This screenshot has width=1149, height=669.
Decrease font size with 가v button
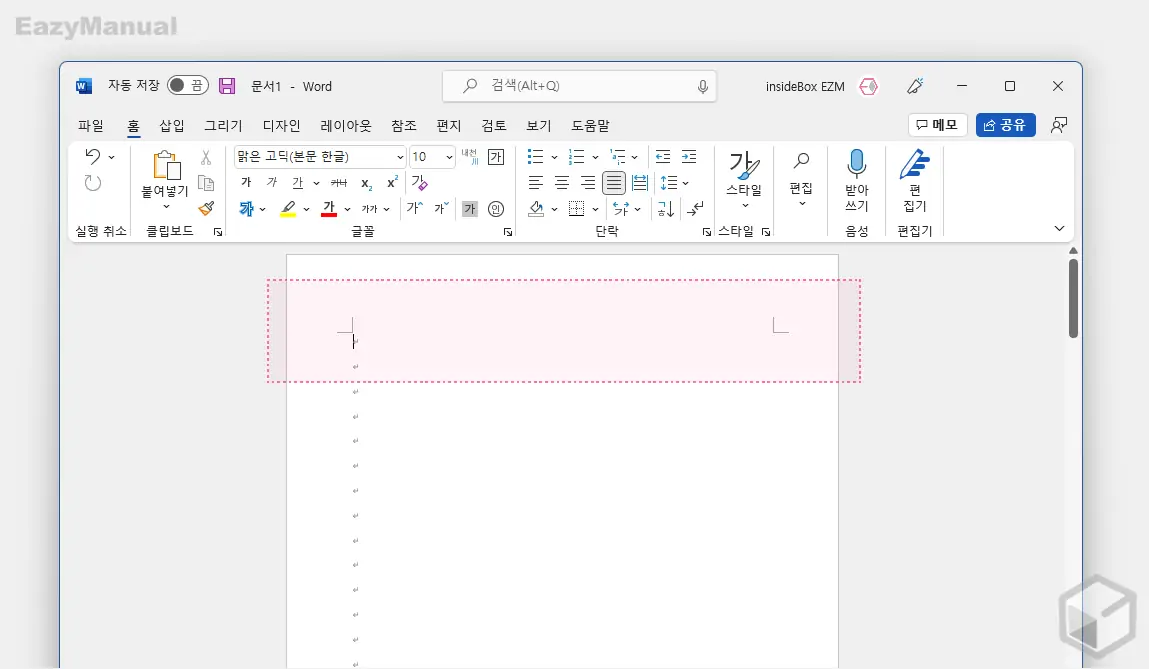[441, 208]
